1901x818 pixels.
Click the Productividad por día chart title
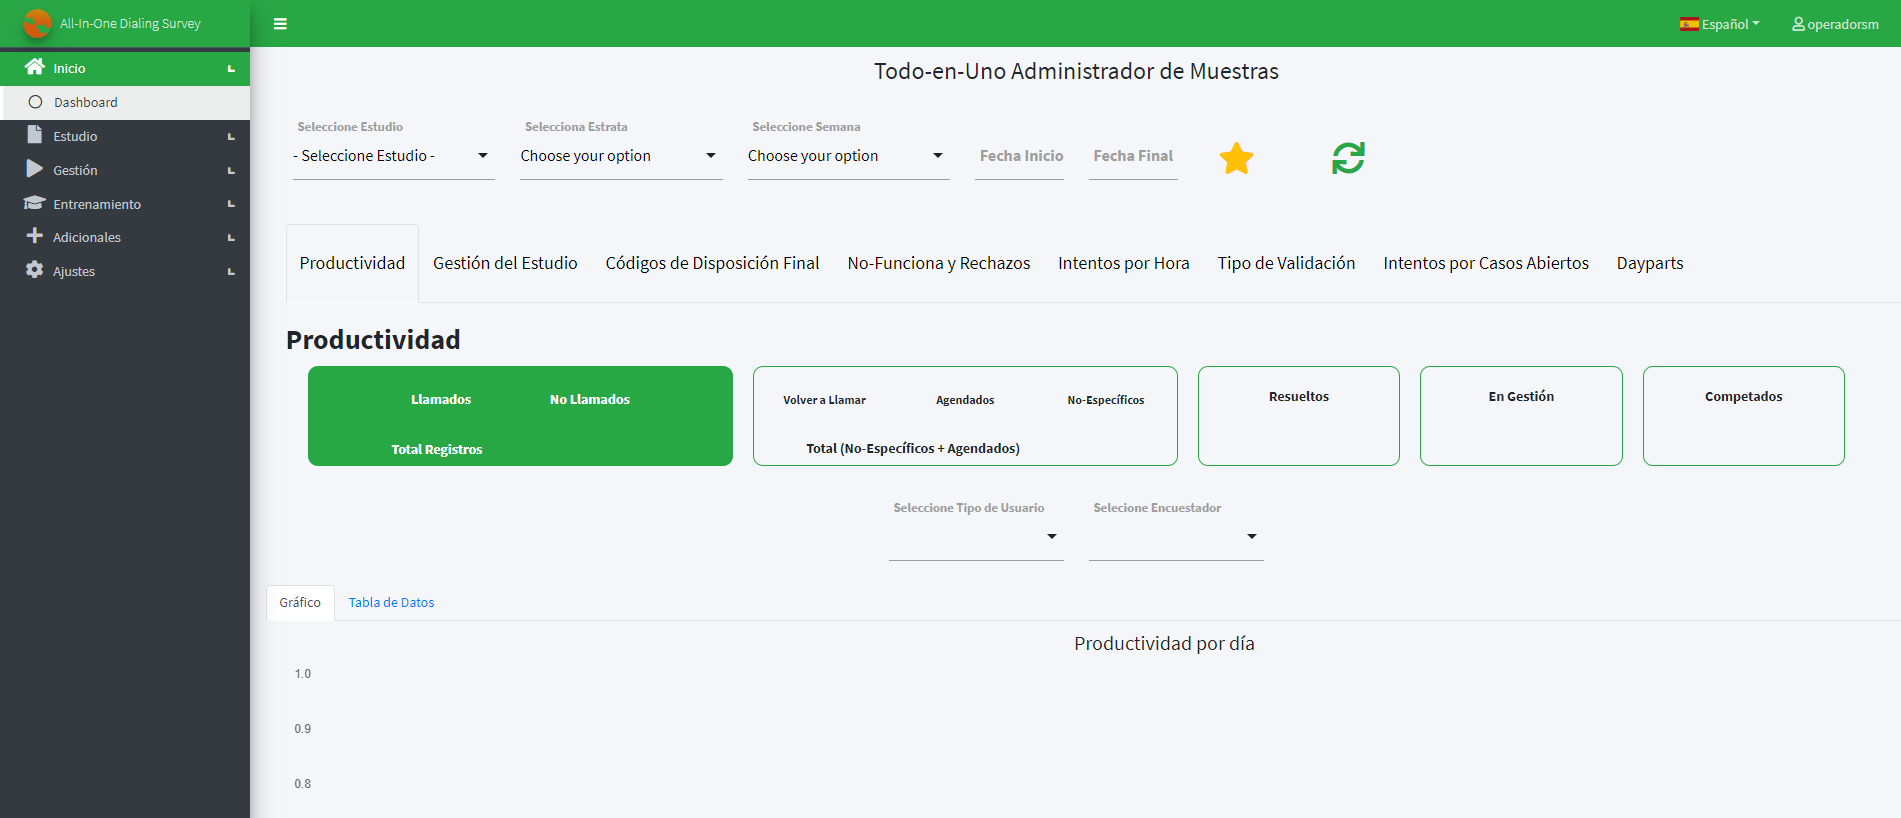pos(1164,644)
